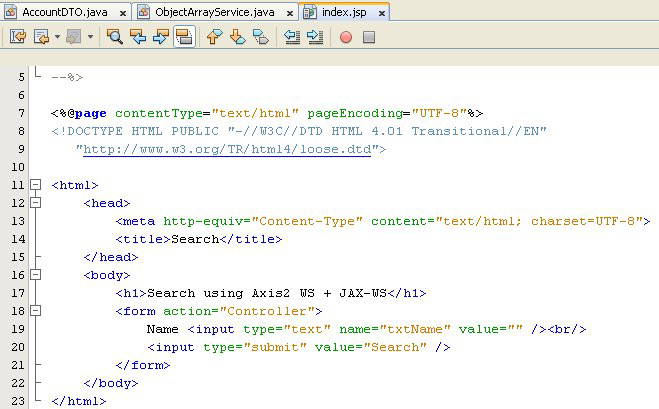
Task: Collapse the body fold on line 16
Action: point(36,274)
